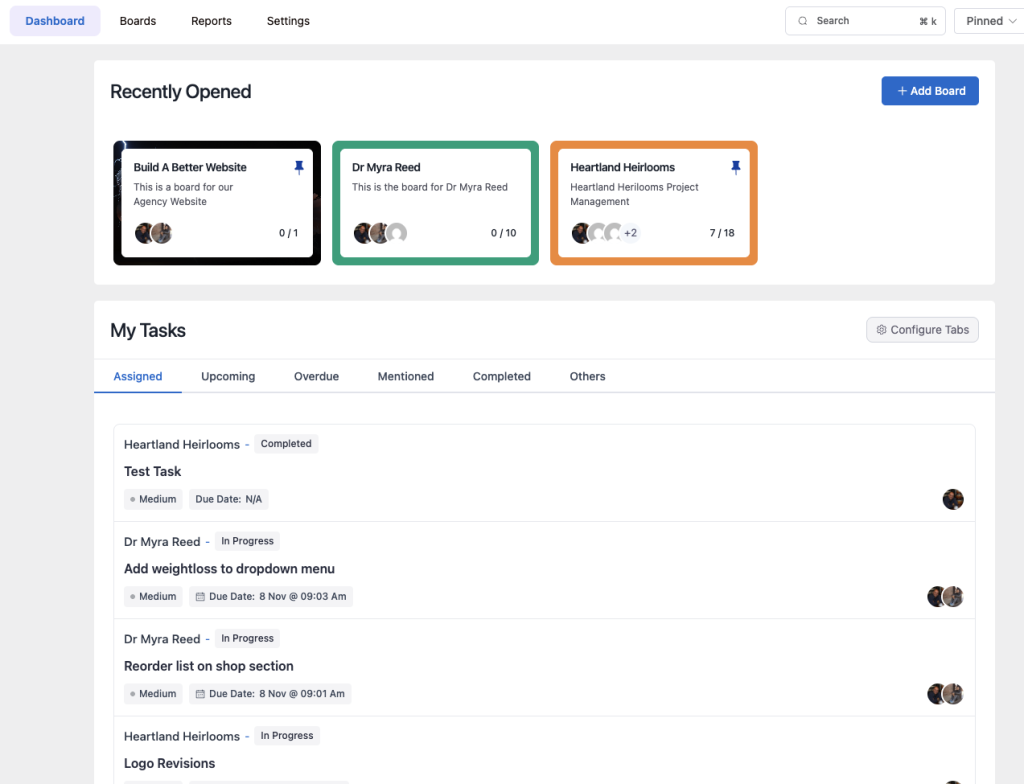Click into the Search field
Image resolution: width=1024 pixels, height=784 pixels.
[860, 21]
